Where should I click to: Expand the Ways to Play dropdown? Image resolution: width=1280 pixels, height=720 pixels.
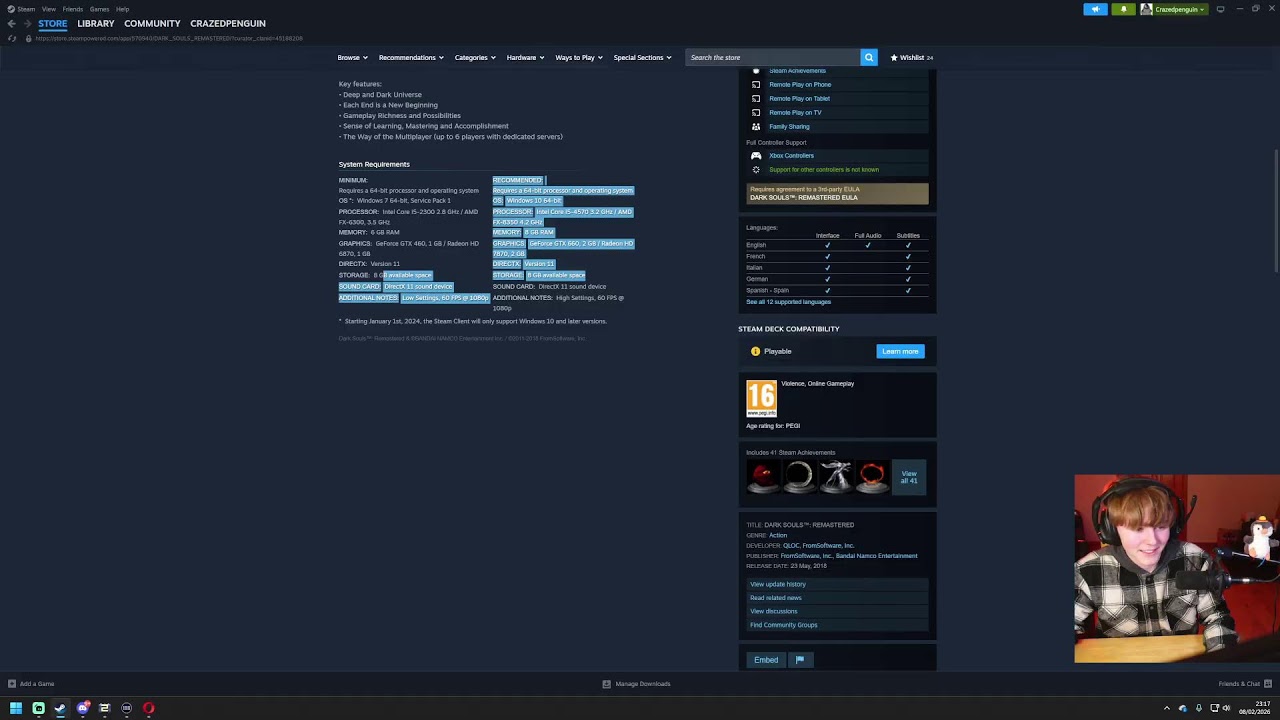(579, 57)
